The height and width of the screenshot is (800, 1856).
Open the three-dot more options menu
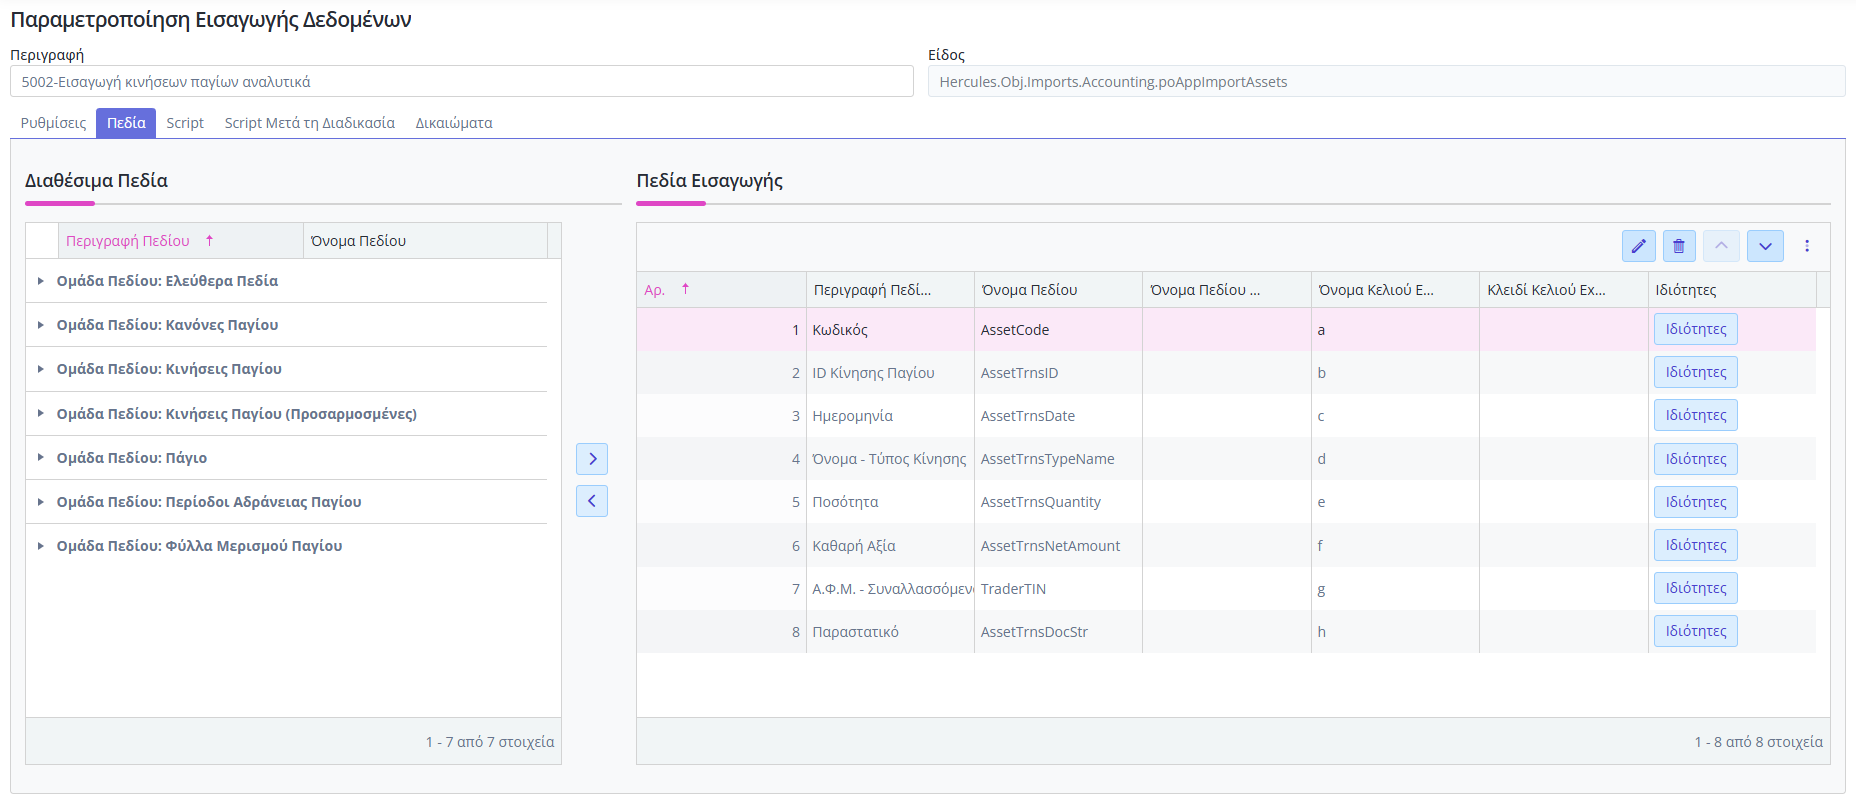click(x=1806, y=246)
